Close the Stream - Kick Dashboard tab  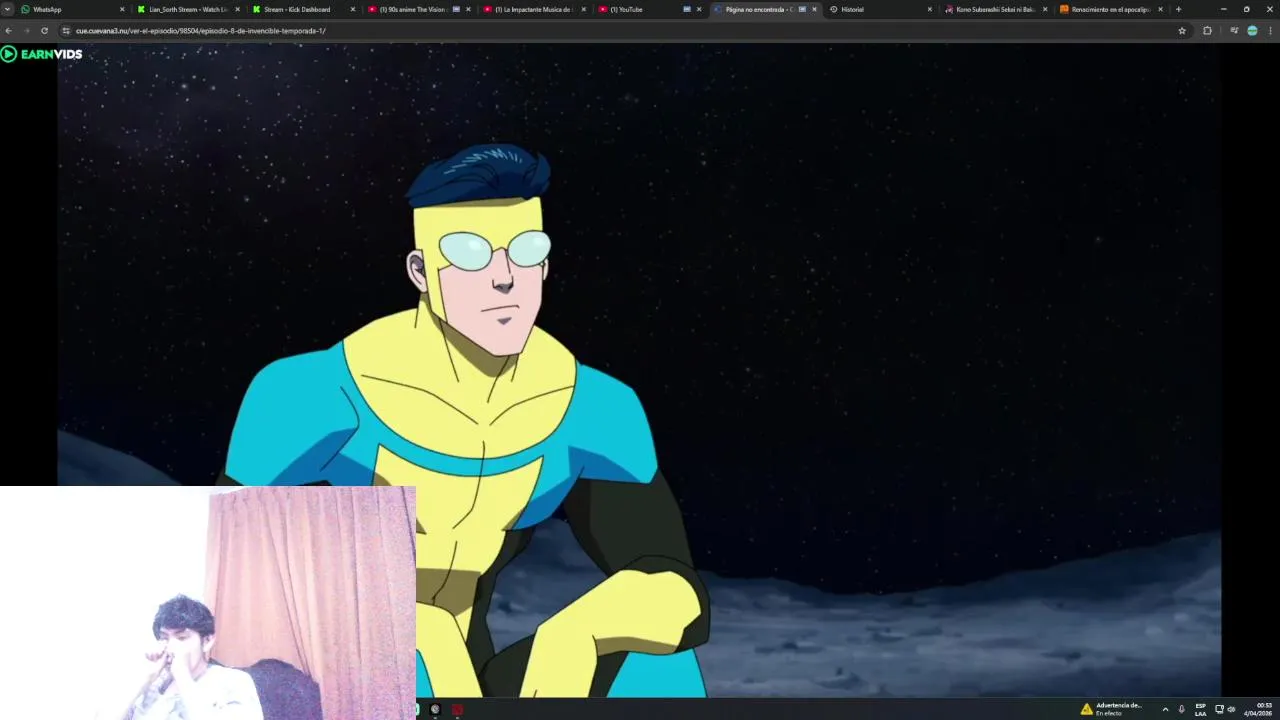(352, 9)
